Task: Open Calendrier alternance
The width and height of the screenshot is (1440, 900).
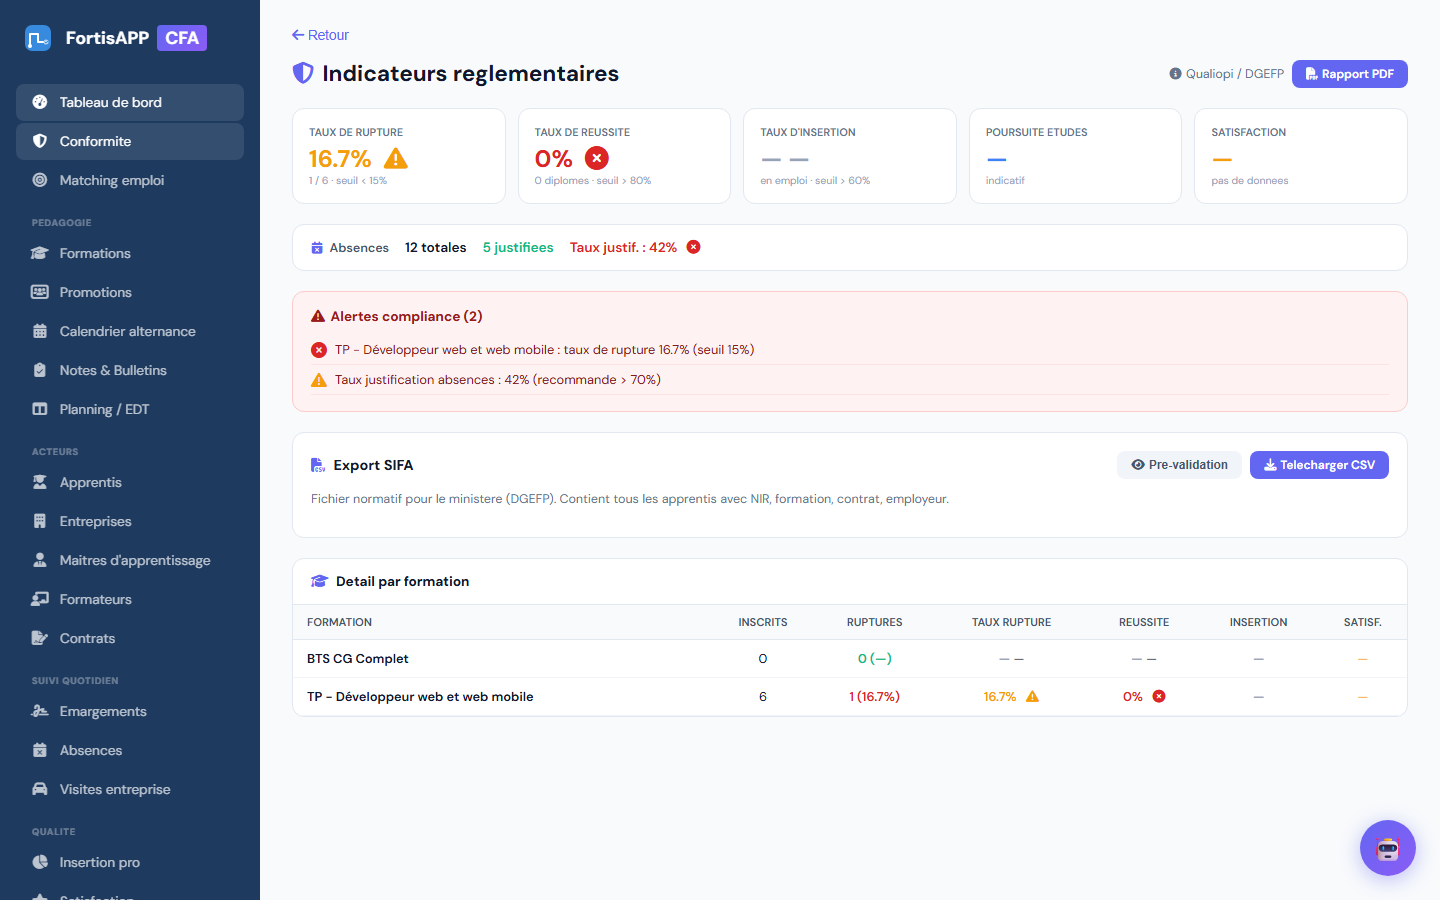Action: pyautogui.click(x=130, y=331)
